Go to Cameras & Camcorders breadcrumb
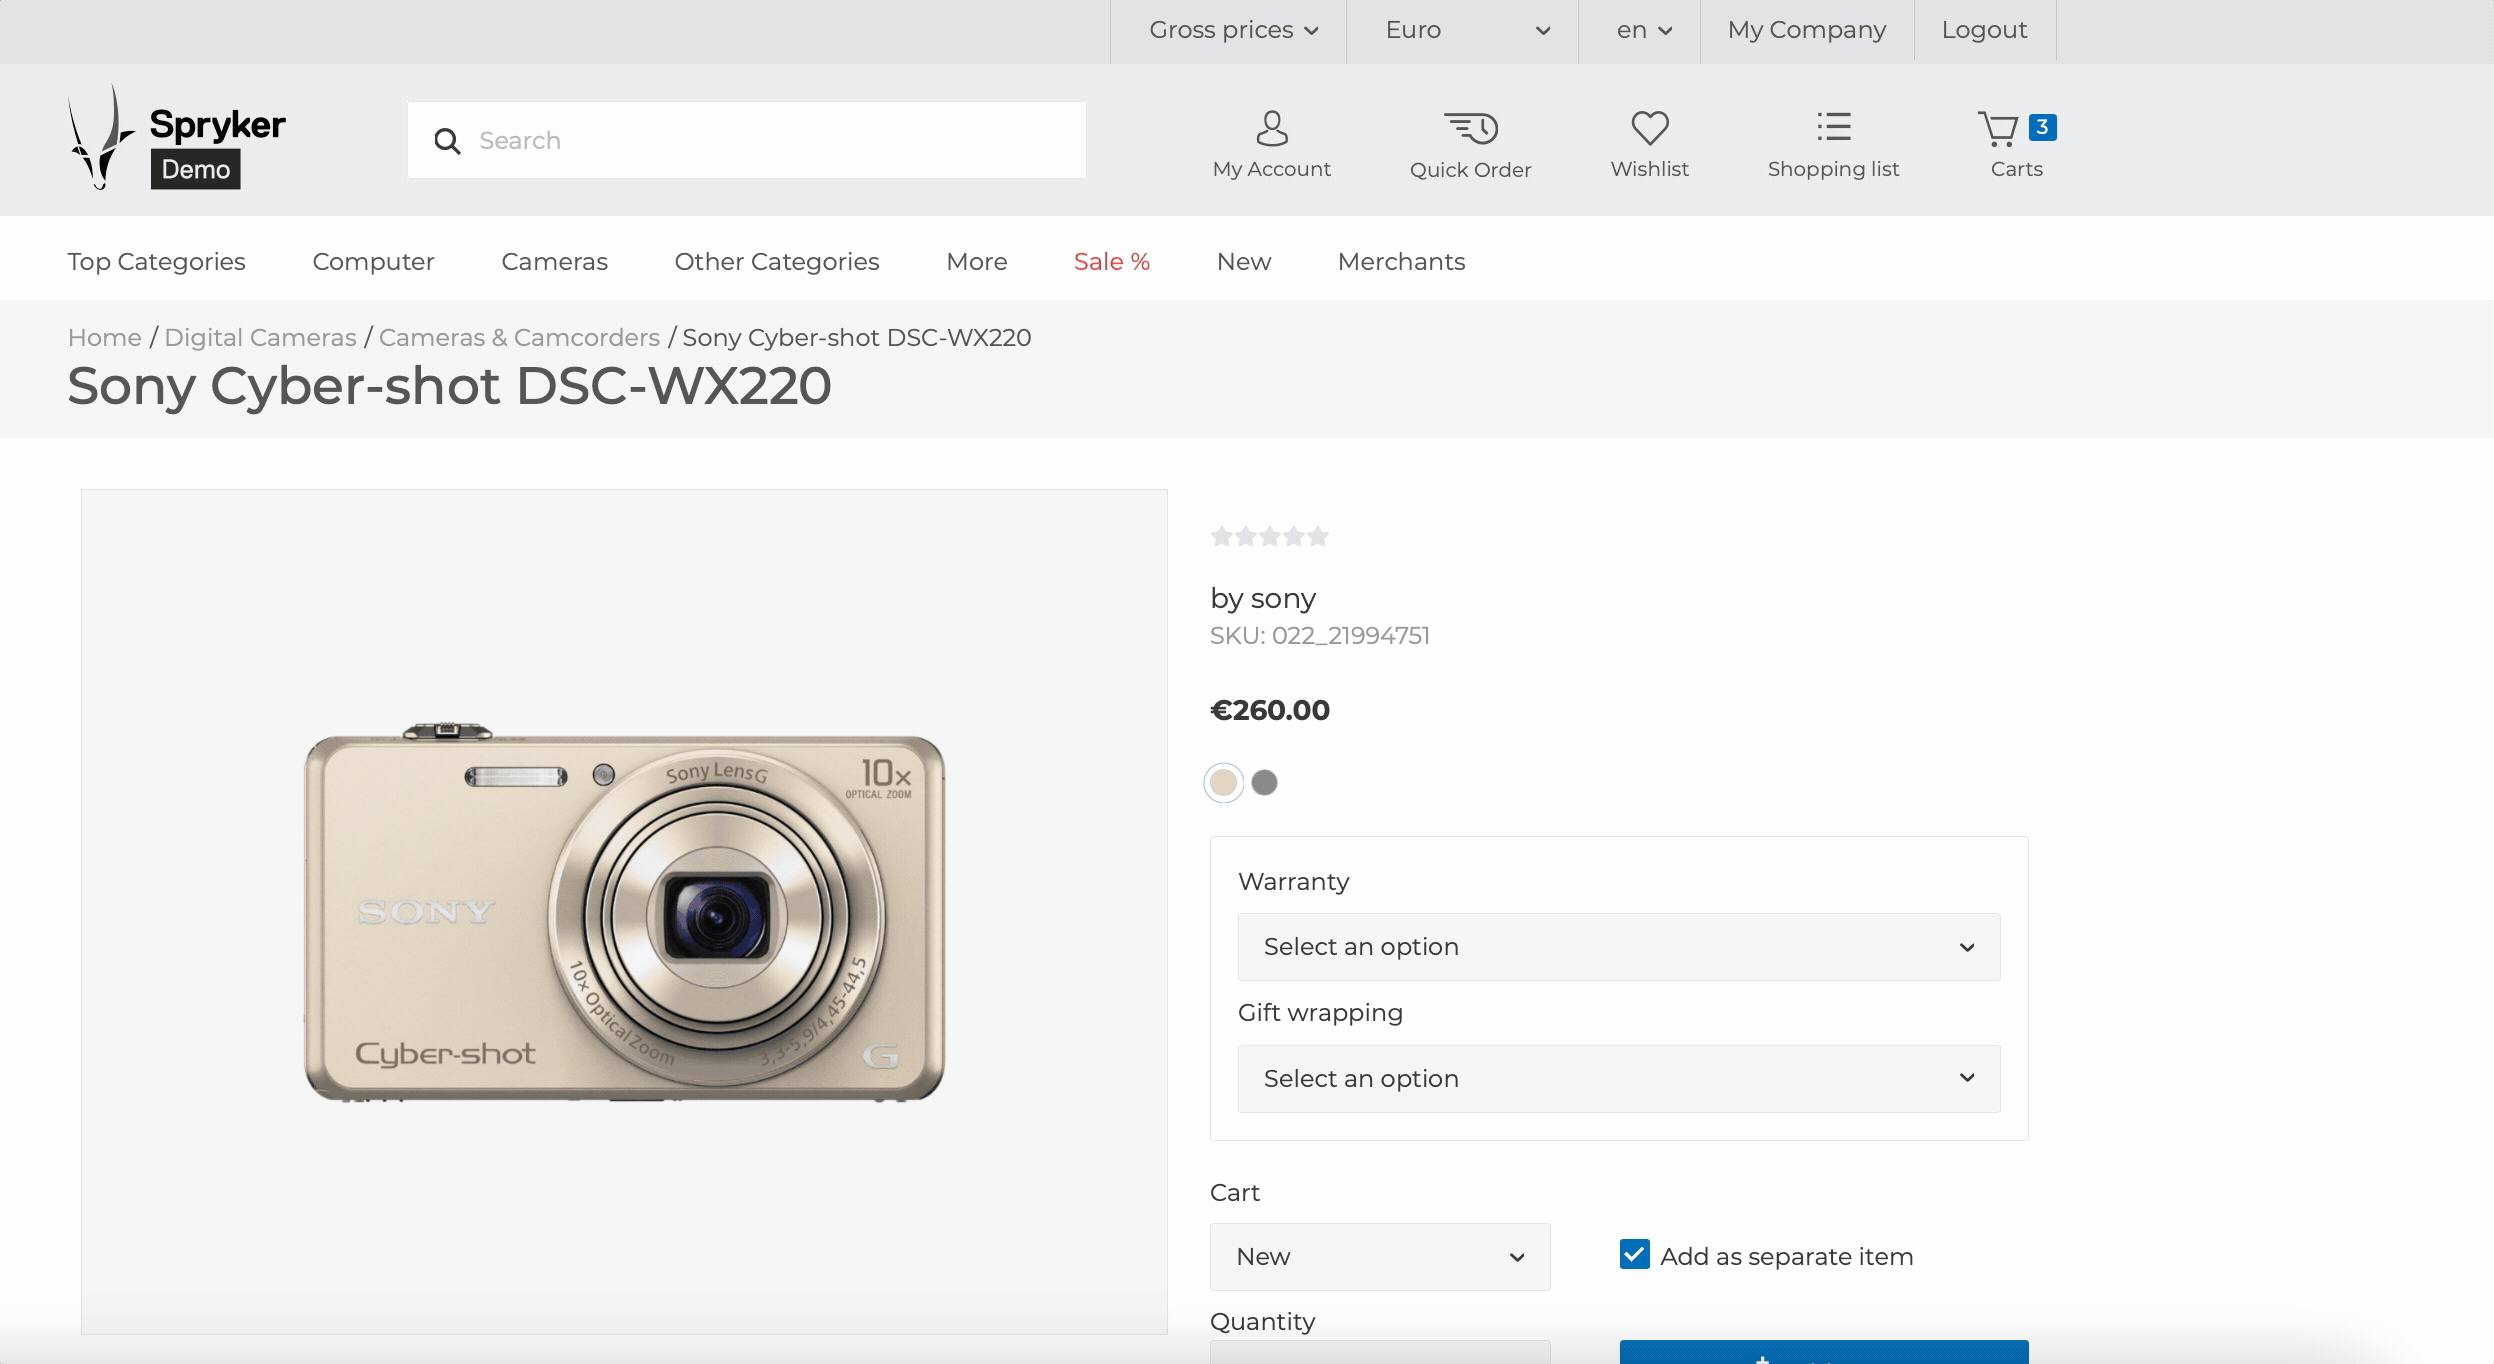 (519, 337)
